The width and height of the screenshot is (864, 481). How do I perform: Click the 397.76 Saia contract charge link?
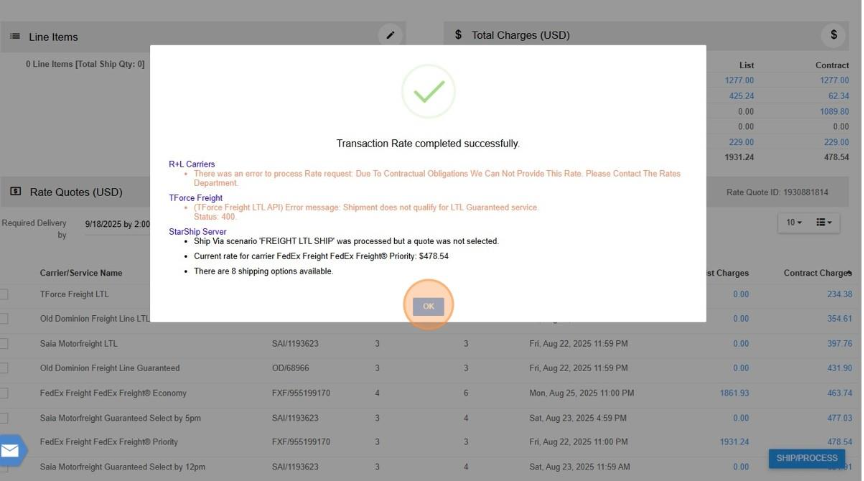pos(838,343)
